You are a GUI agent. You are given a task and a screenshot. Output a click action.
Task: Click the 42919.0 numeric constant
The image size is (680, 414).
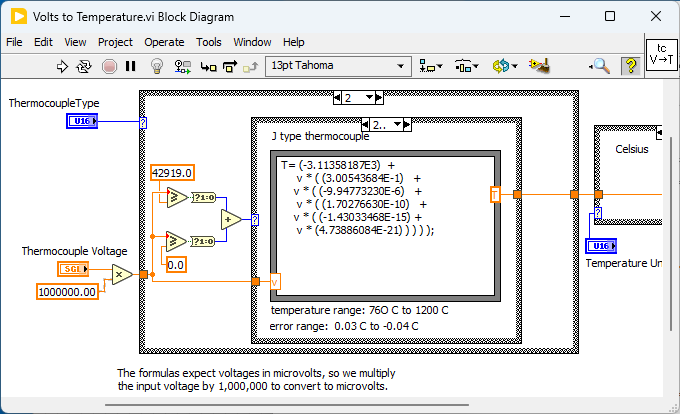(x=172, y=173)
